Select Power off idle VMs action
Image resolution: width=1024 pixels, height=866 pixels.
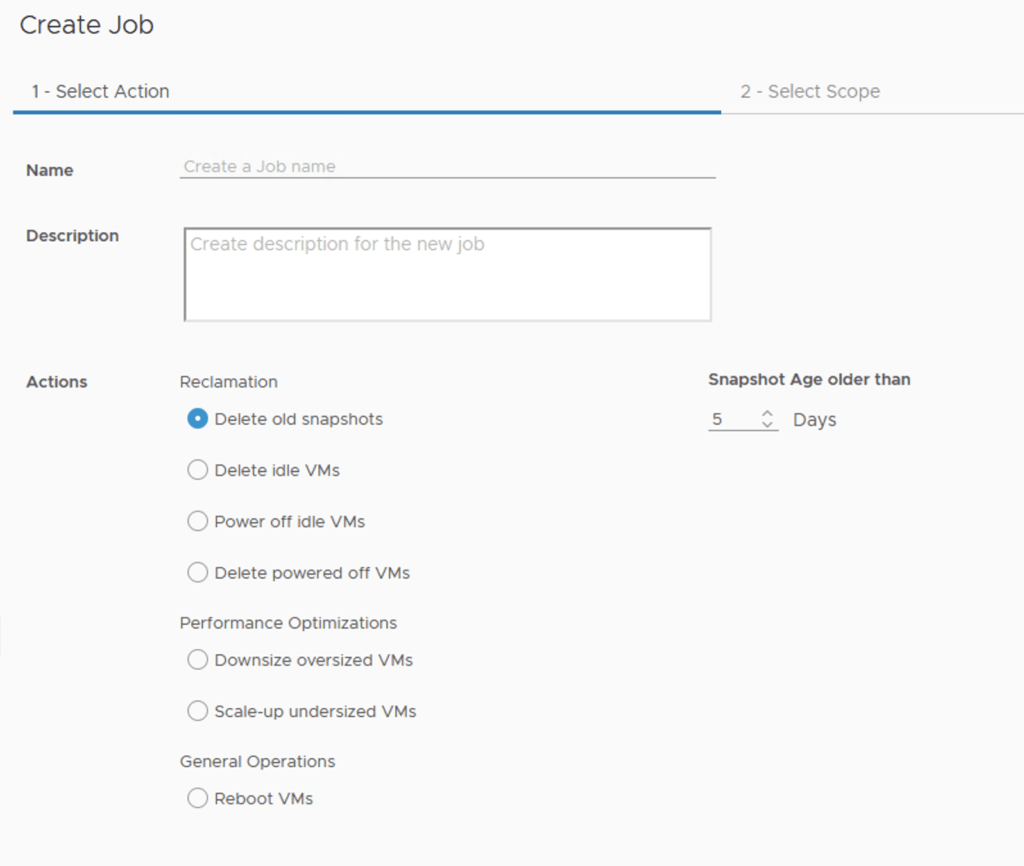pyautogui.click(x=198, y=521)
